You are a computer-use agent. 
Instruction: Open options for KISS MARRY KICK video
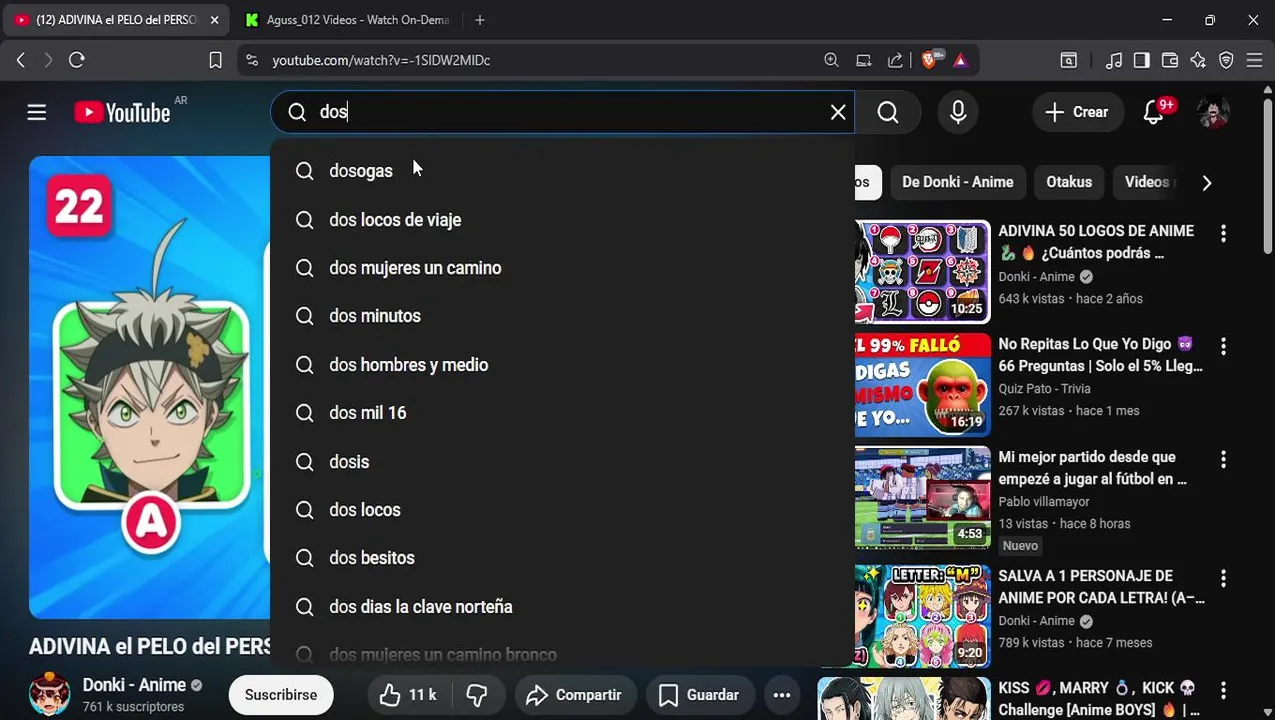1223,690
